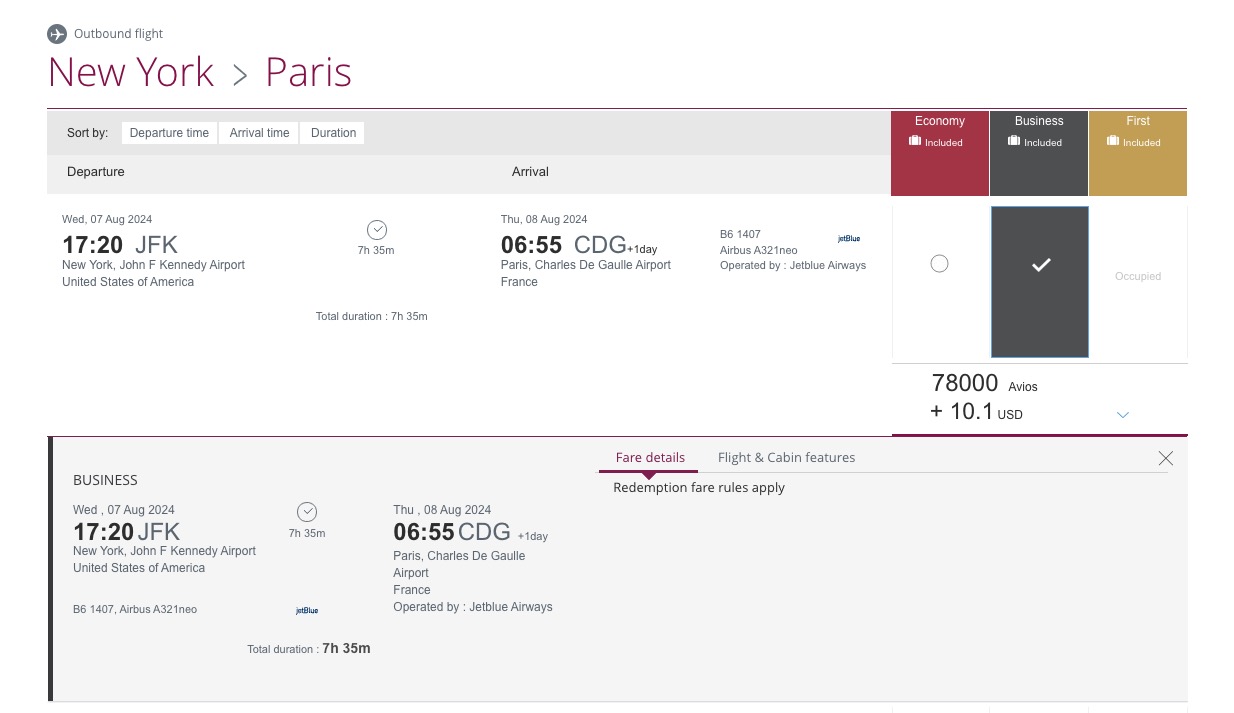
Task: Sort flights by Departure time
Action: [169, 133]
